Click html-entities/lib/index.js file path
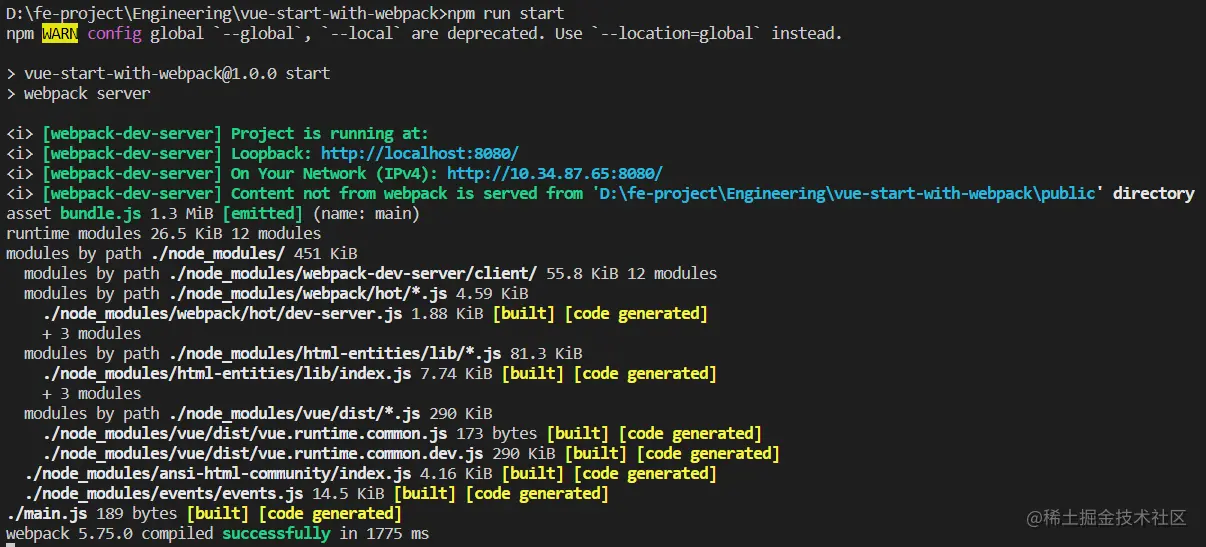Viewport: 1206px width, 547px height. point(227,373)
